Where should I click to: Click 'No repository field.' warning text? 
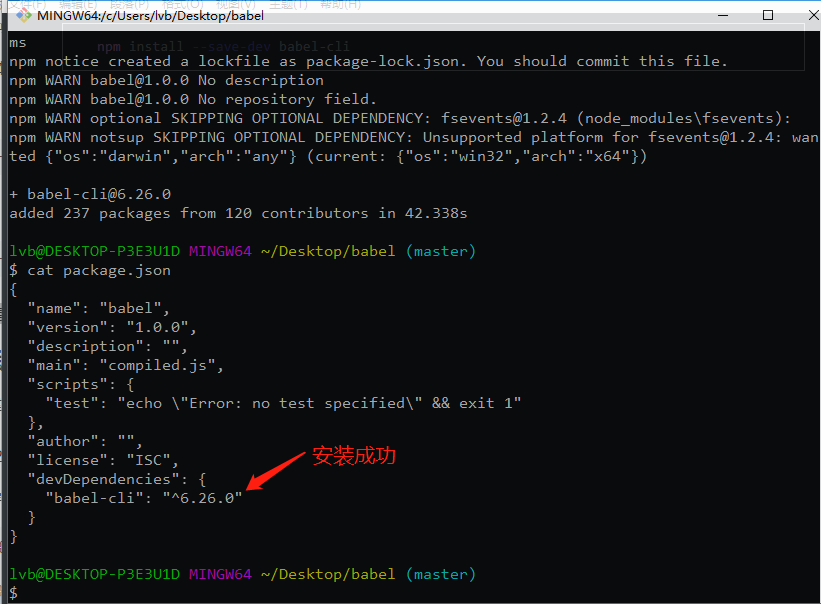pyautogui.click(x=287, y=99)
